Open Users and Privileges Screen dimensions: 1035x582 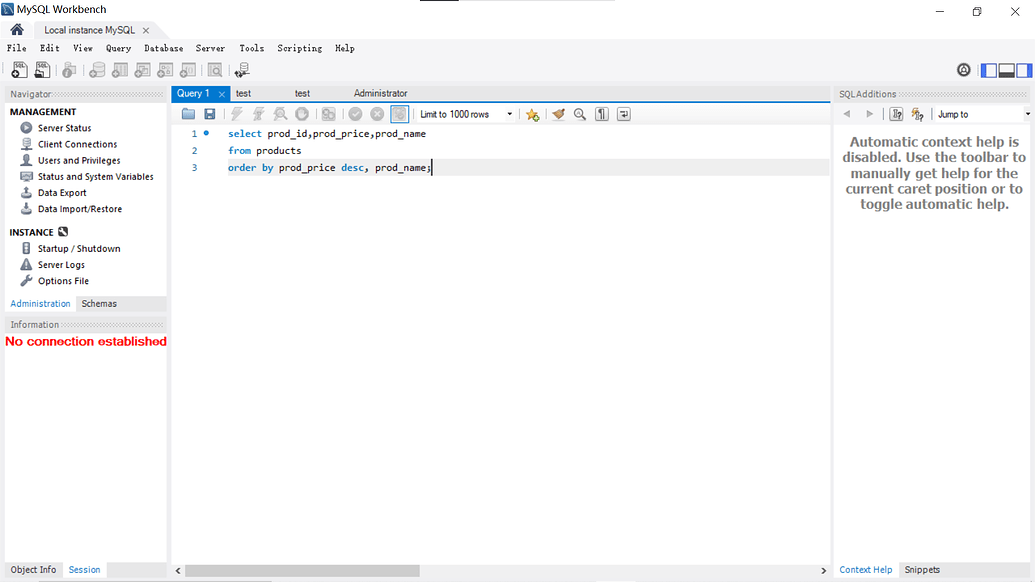pos(78,160)
